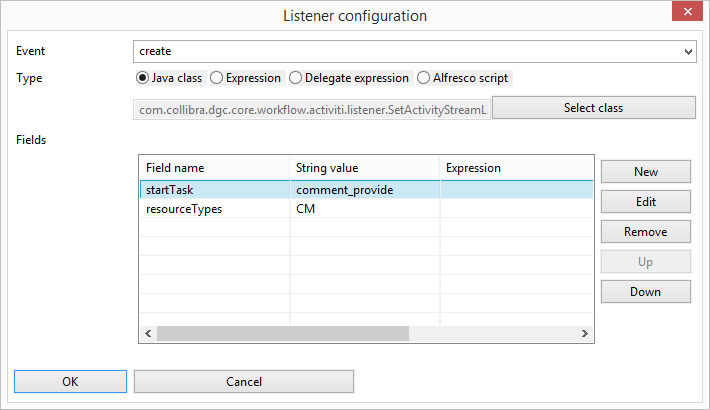
Task: Select the startTask row
Action: tap(366, 190)
